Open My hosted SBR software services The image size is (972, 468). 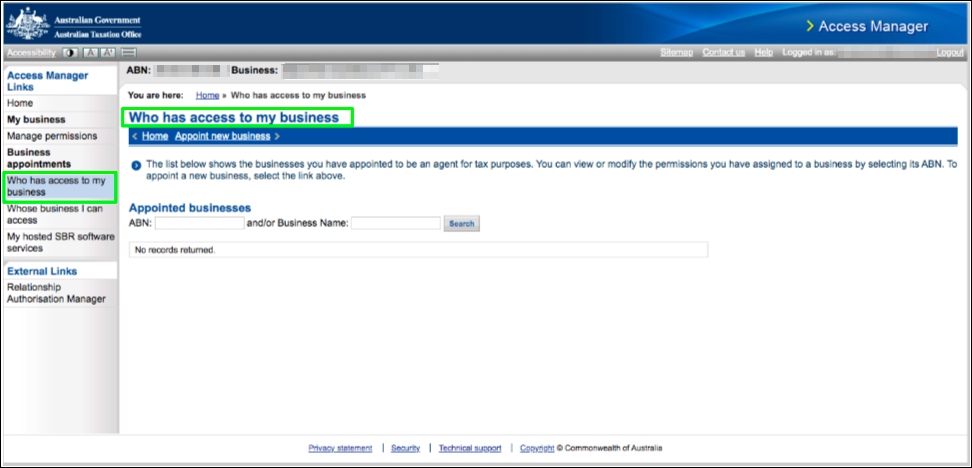pyautogui.click(x=60, y=243)
